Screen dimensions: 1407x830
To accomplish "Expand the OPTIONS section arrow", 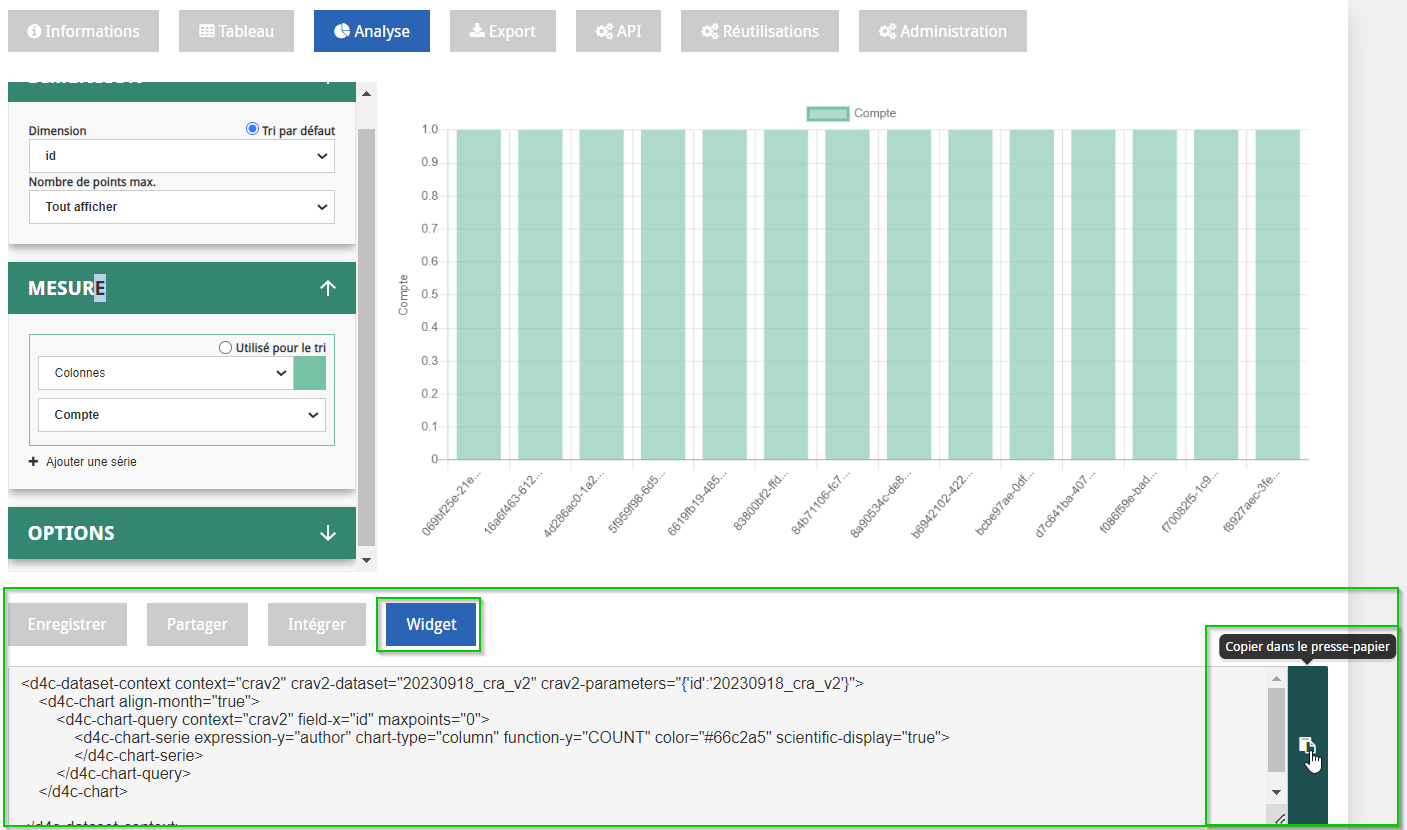I will [x=328, y=533].
